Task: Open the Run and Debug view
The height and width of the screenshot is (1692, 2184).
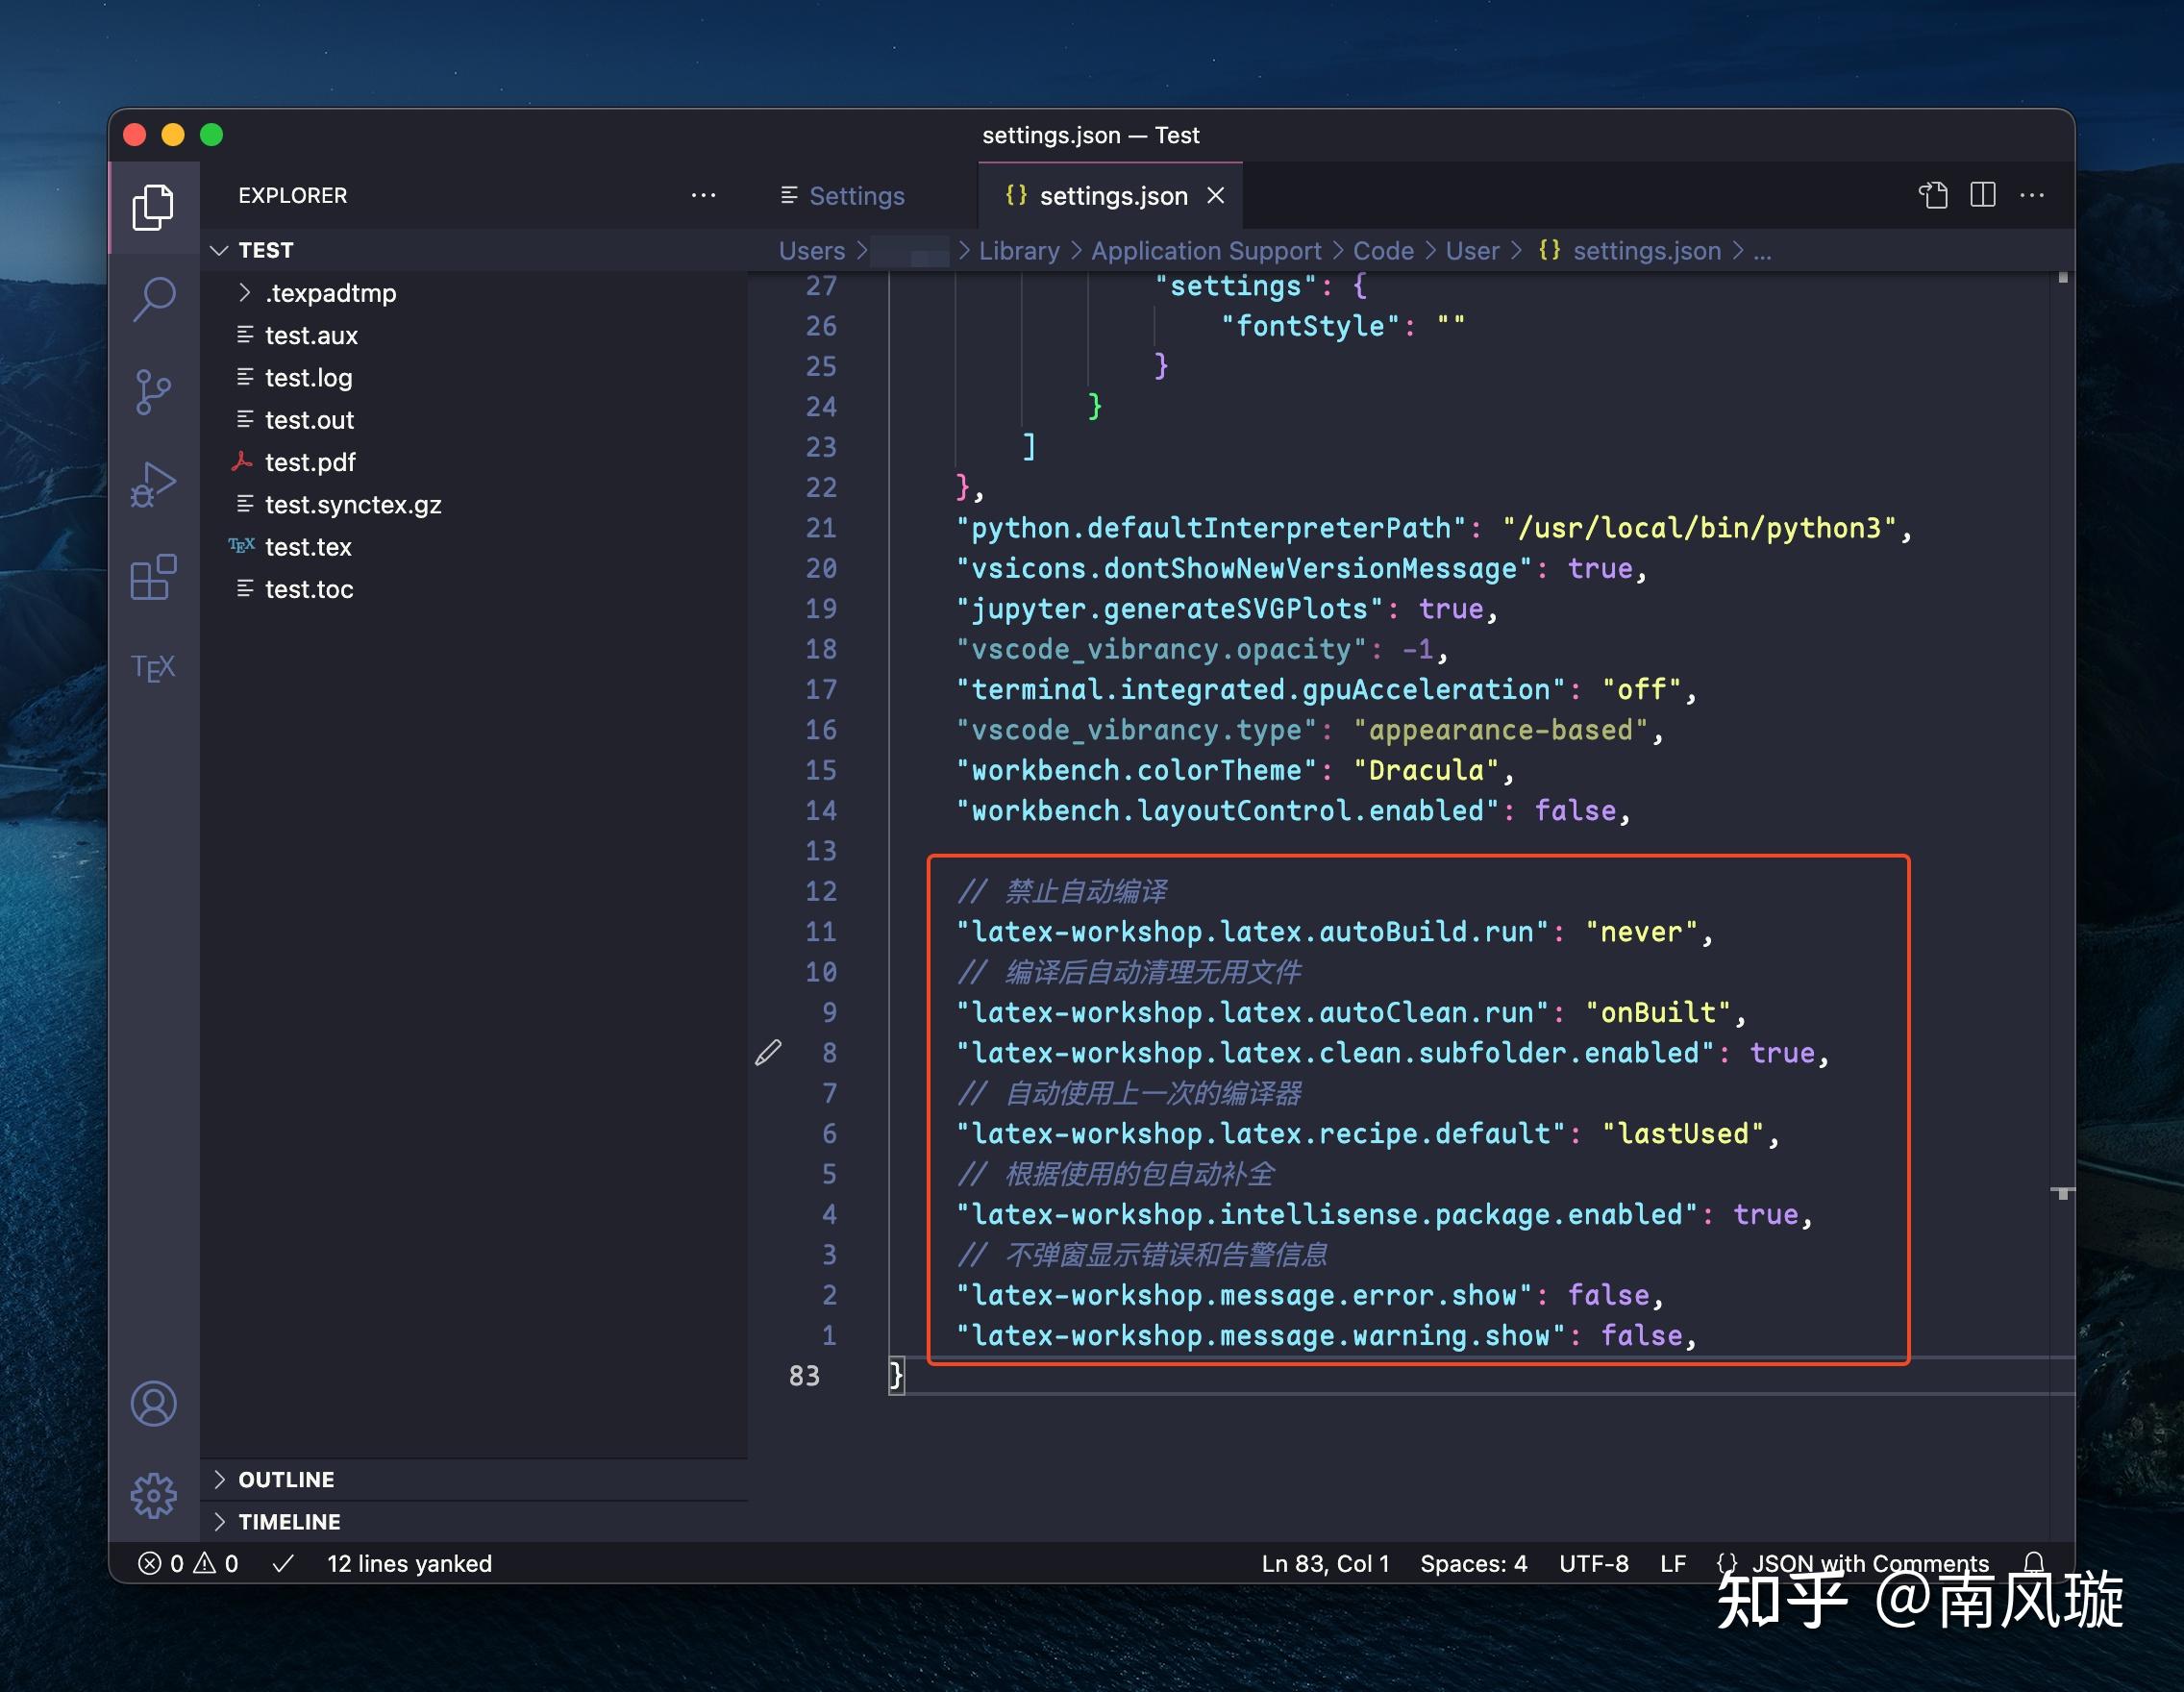Action: point(153,485)
